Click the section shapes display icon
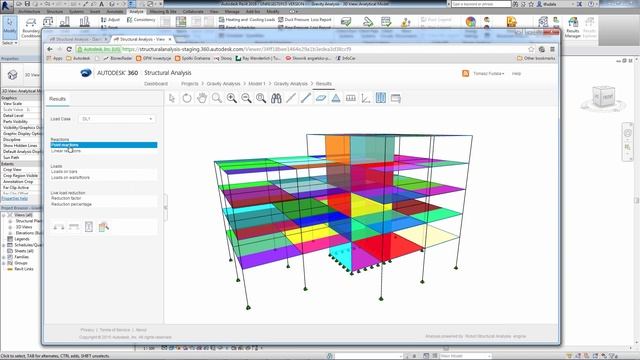 [x=351, y=98]
